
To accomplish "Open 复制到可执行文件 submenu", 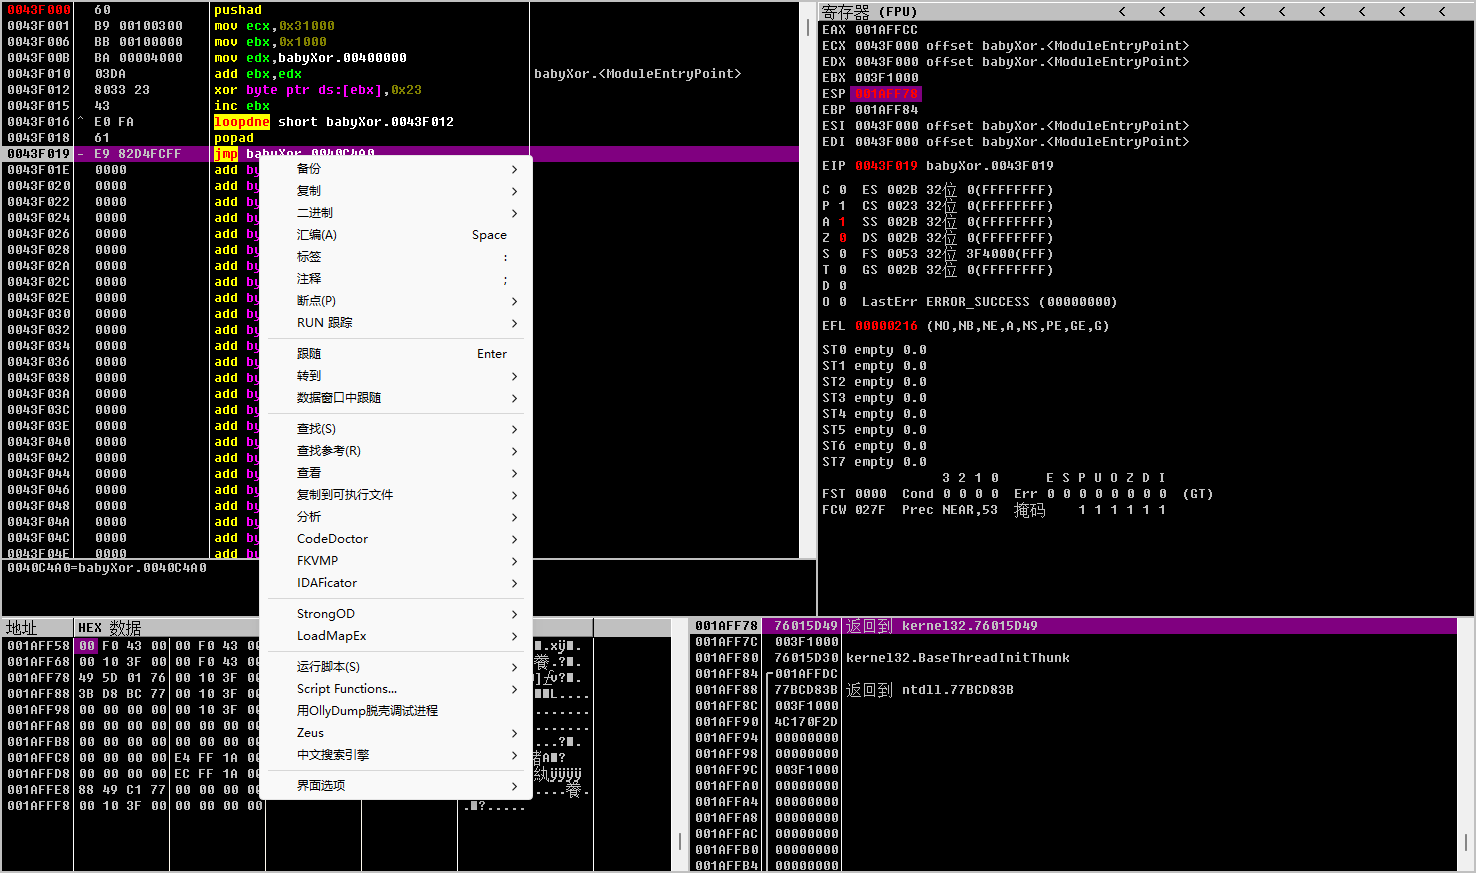I will pyautogui.click(x=396, y=495).
